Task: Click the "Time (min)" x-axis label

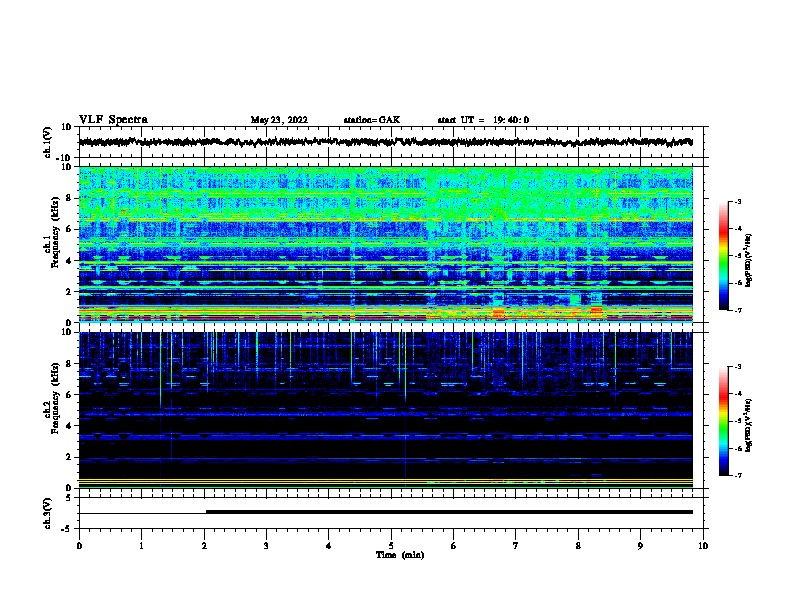Action: (x=400, y=555)
